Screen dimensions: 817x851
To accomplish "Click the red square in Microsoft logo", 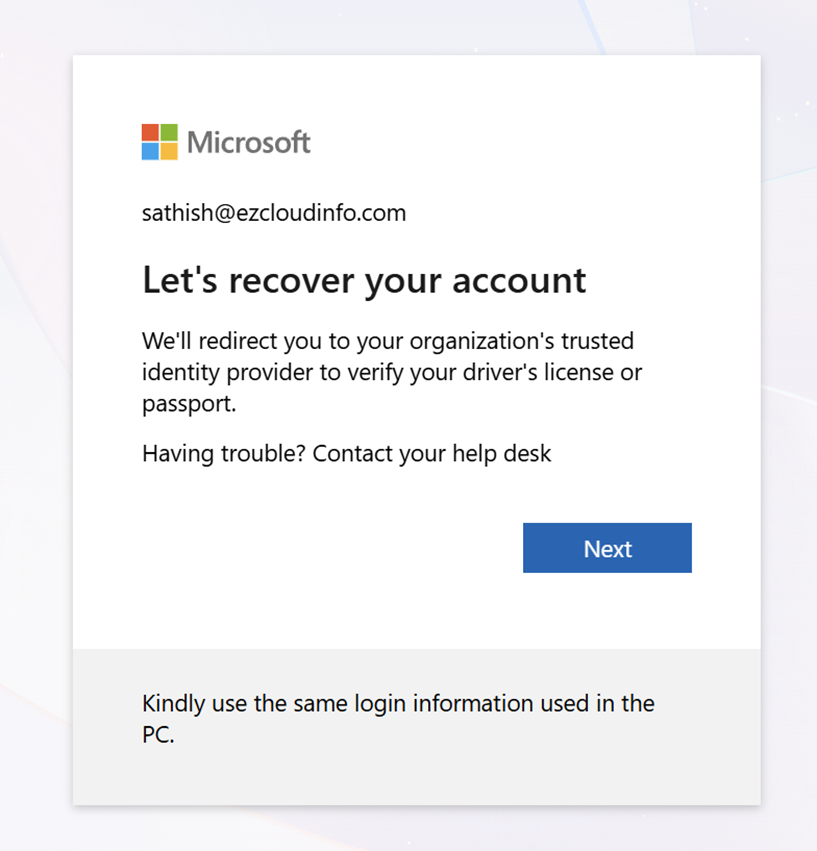I will point(150,133).
